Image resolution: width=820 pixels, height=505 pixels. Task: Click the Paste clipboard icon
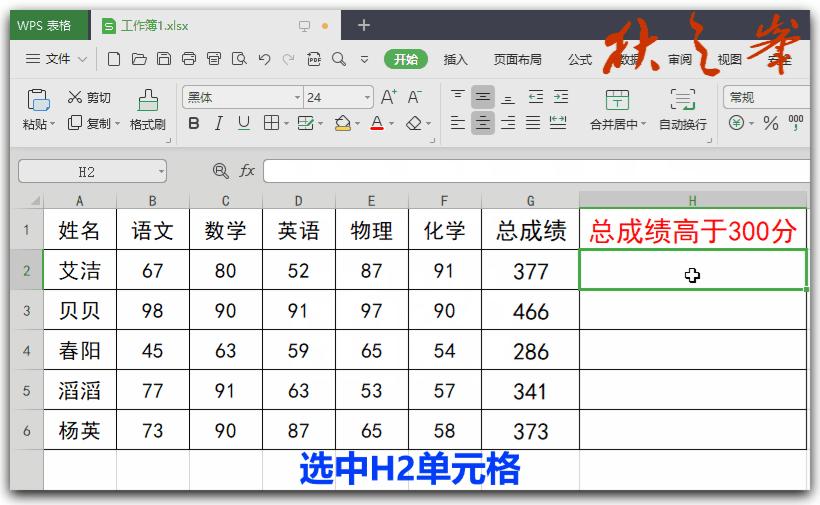[38, 100]
